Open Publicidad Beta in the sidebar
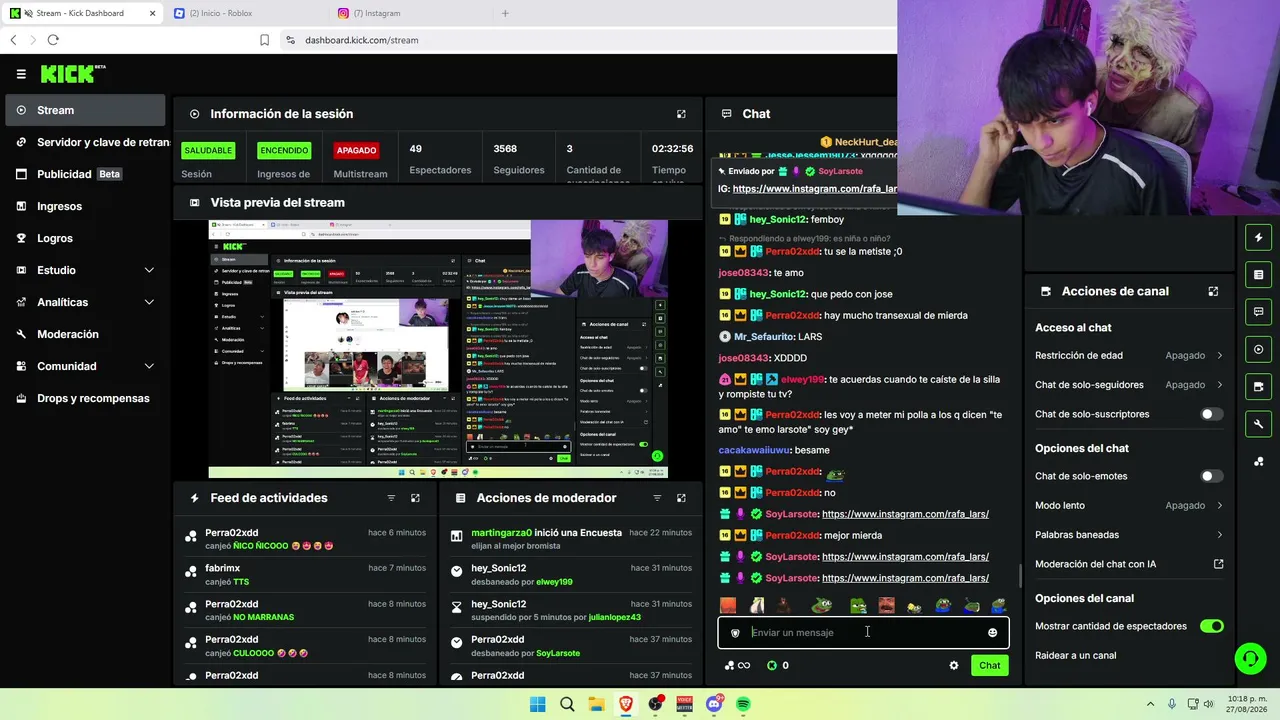 85,174
